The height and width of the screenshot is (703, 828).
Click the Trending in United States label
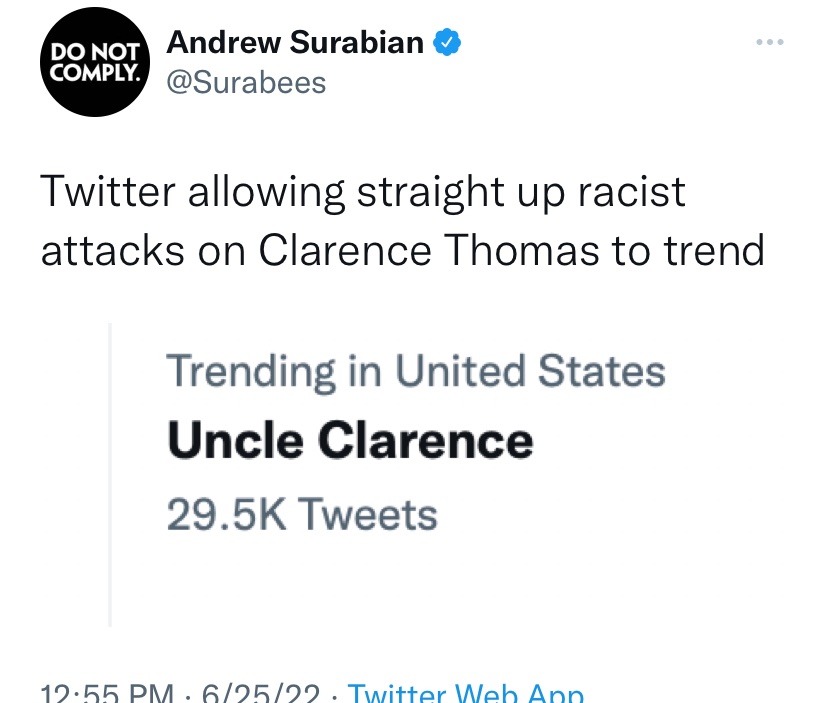coord(416,371)
